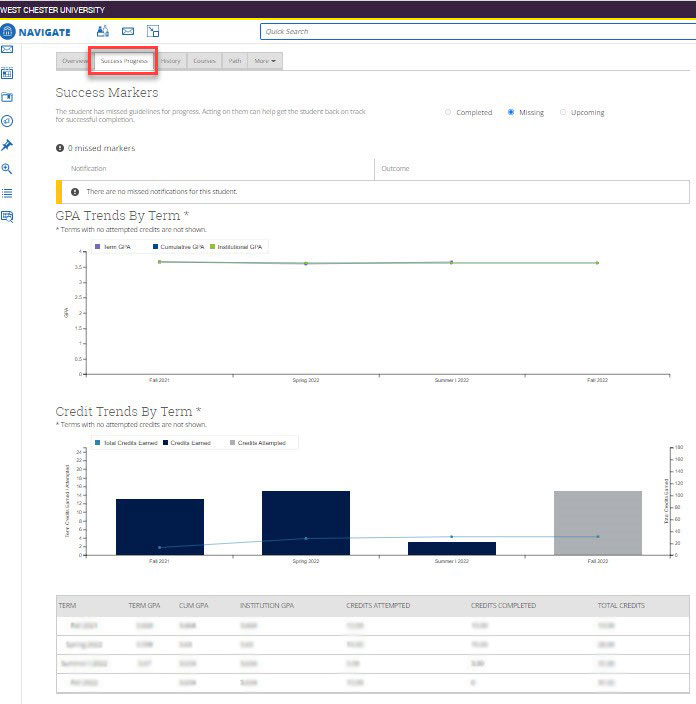
Task: Open the calendar icon in the left sidebar
Action: point(7,97)
